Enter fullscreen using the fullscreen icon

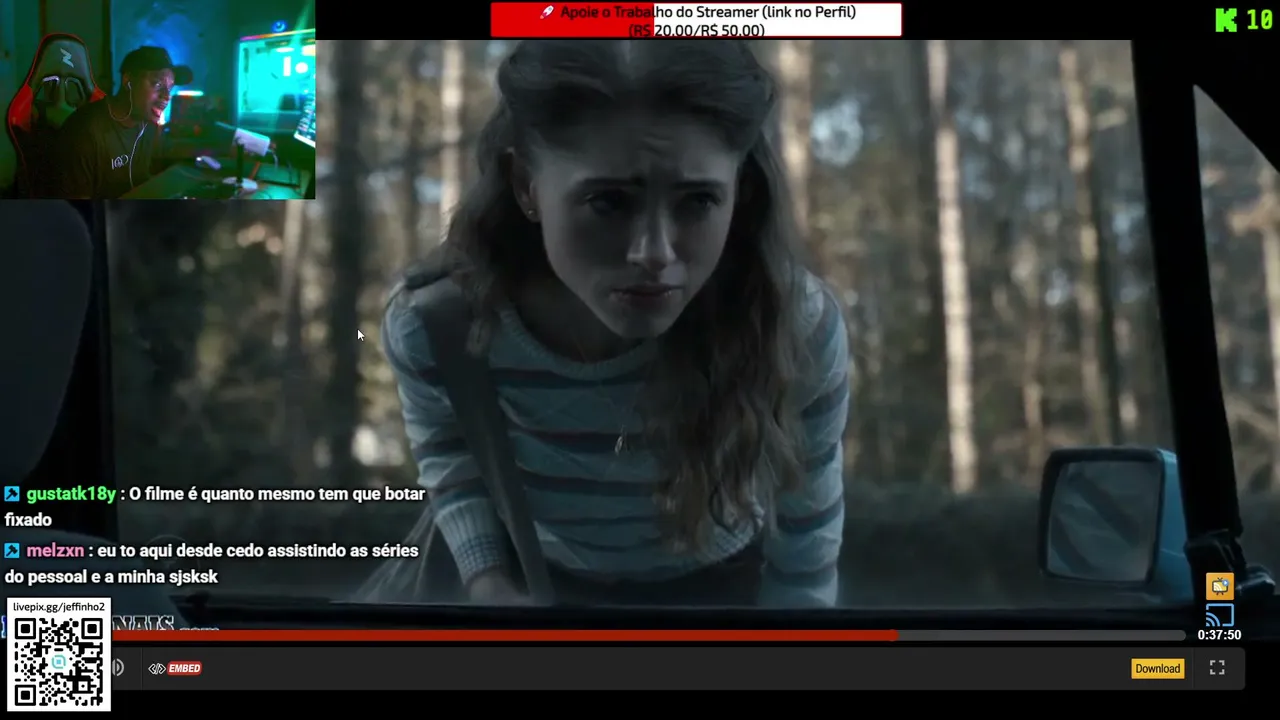coord(1217,668)
